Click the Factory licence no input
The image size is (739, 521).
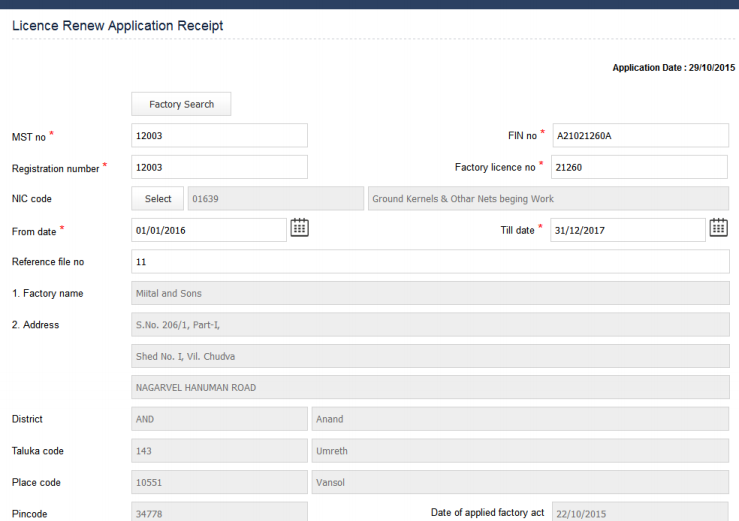click(x=640, y=168)
